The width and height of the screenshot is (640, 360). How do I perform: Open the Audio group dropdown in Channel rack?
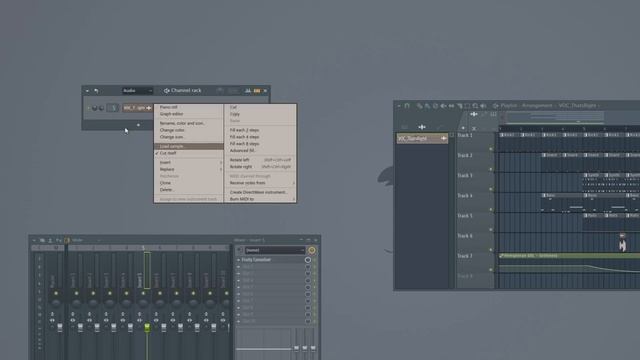click(138, 91)
